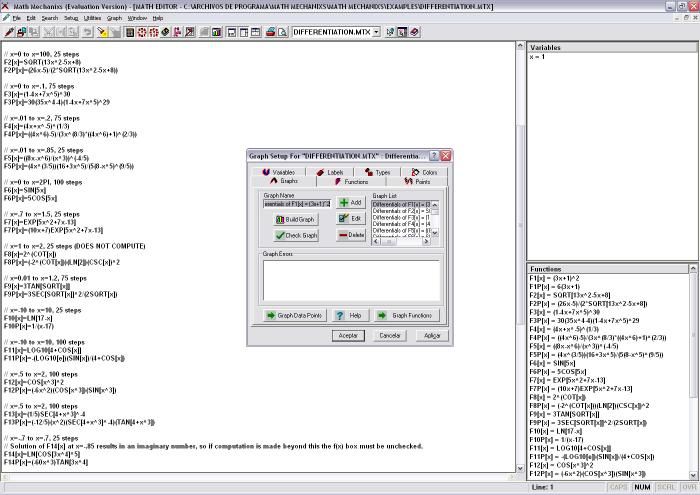Click the Build Graph button

coord(296,219)
